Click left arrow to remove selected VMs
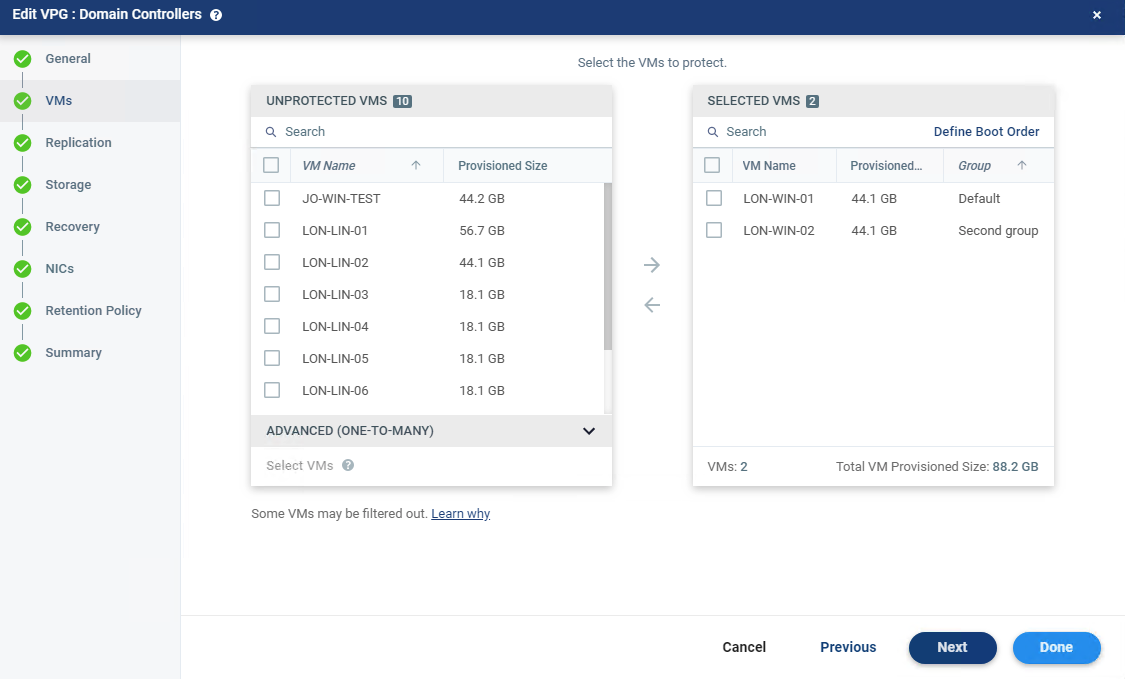 click(x=652, y=305)
